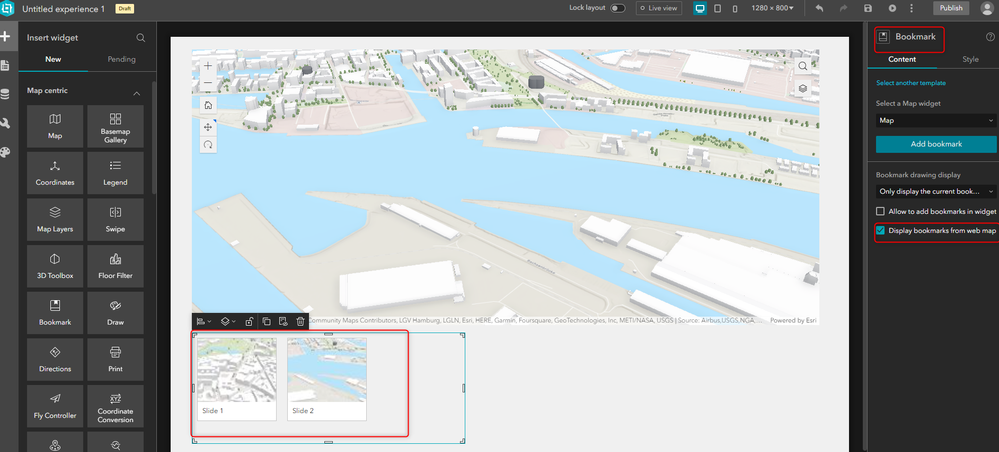Open Bookmark drawing display dropdown
999x452 pixels.
click(x=936, y=191)
